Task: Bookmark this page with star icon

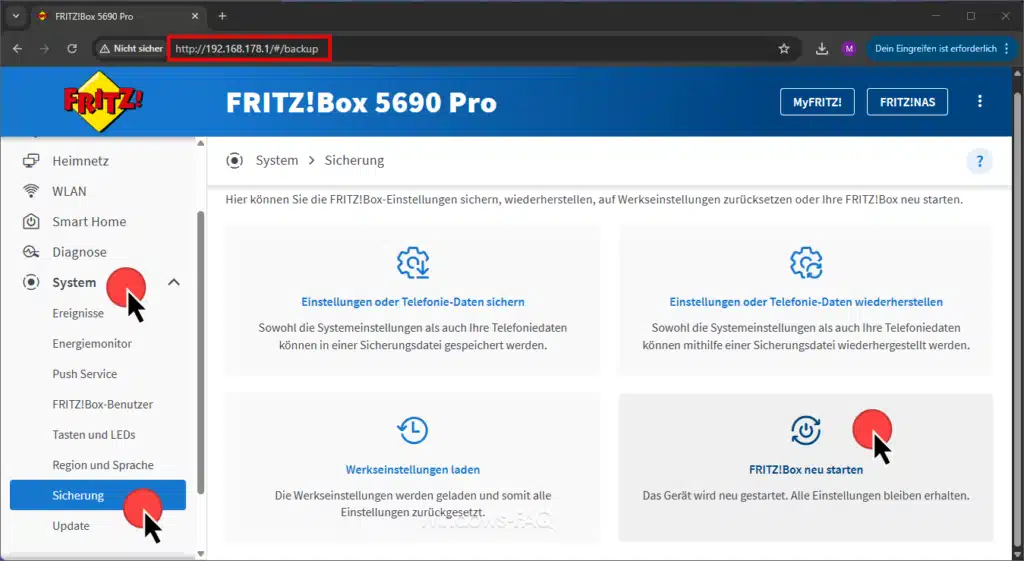Action: 784,48
